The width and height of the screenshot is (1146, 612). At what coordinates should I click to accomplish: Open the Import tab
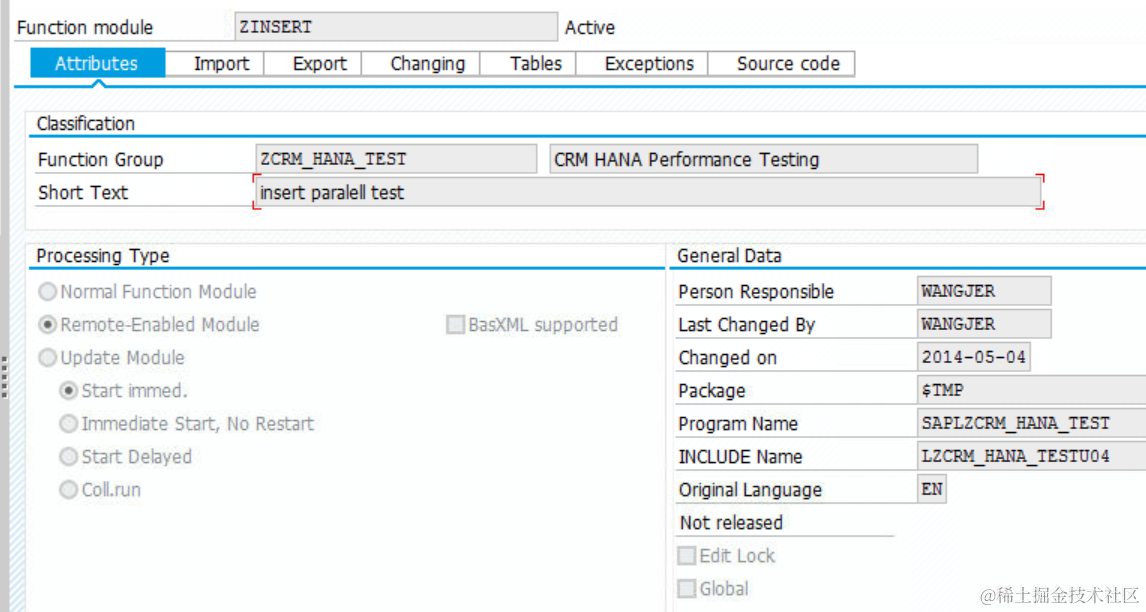pos(221,64)
